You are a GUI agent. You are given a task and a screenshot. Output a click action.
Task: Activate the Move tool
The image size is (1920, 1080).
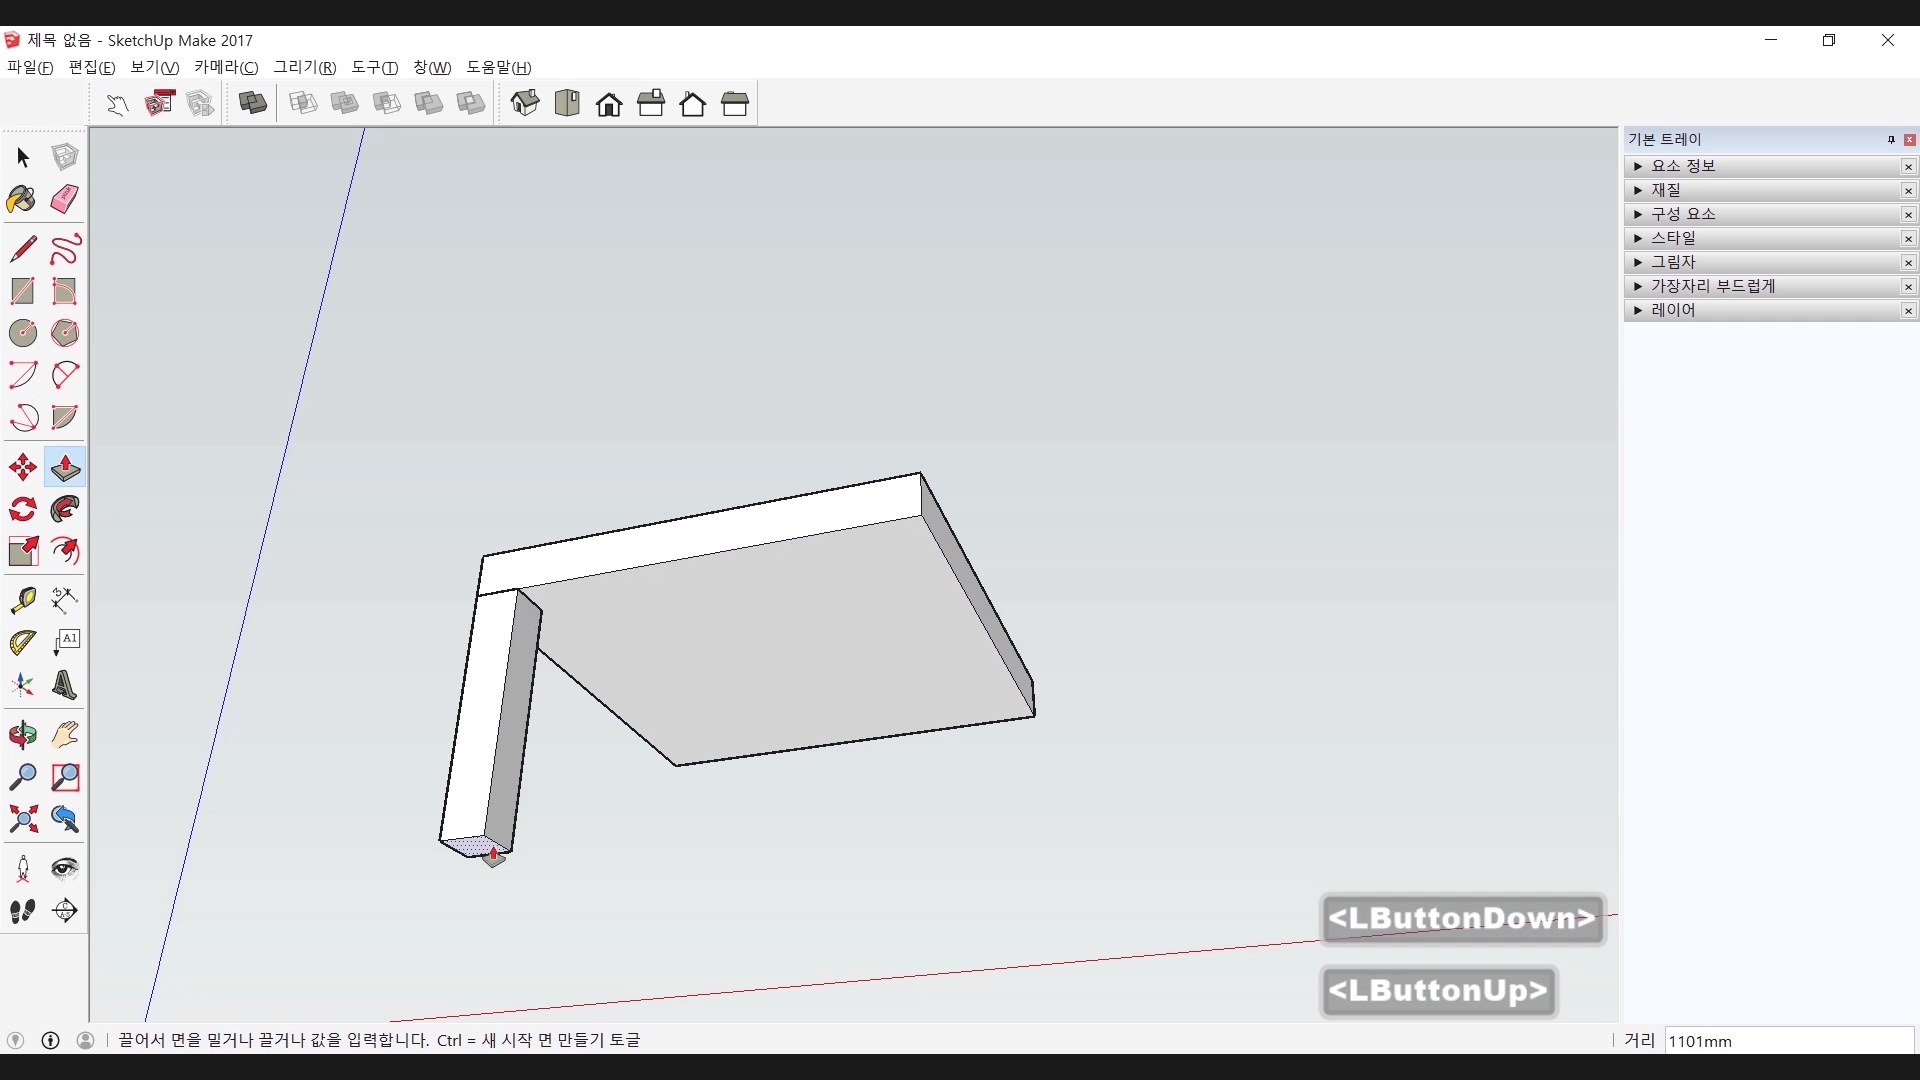click(22, 467)
